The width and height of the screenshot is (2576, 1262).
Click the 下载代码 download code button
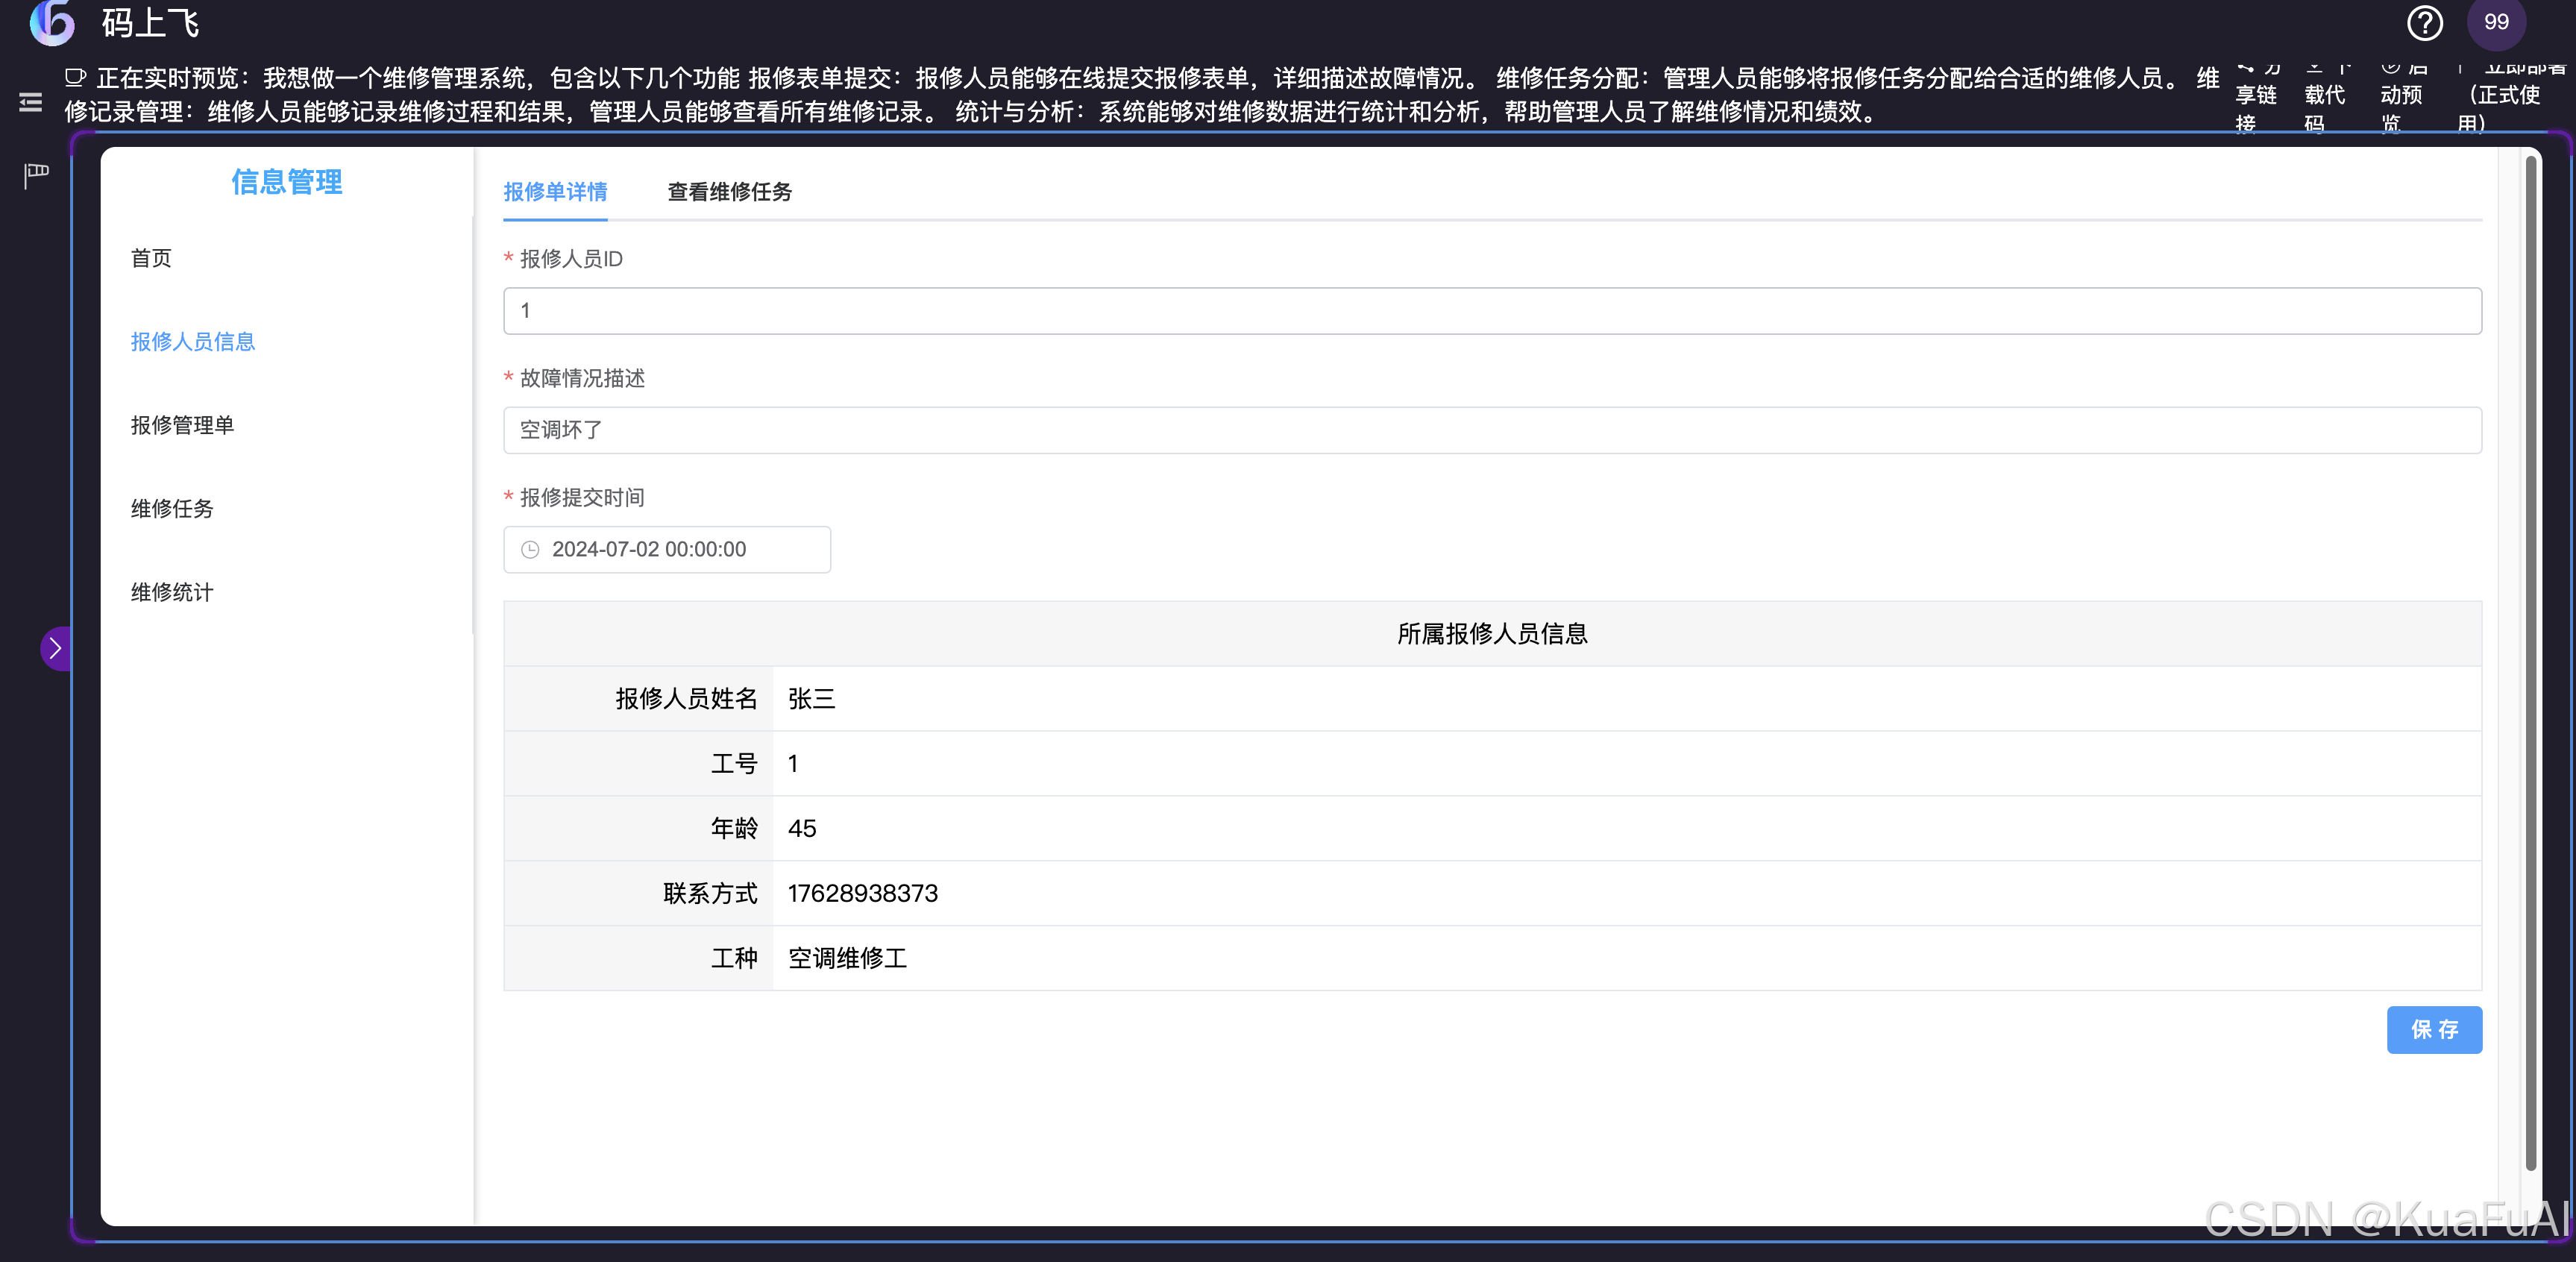pyautogui.click(x=2324, y=96)
